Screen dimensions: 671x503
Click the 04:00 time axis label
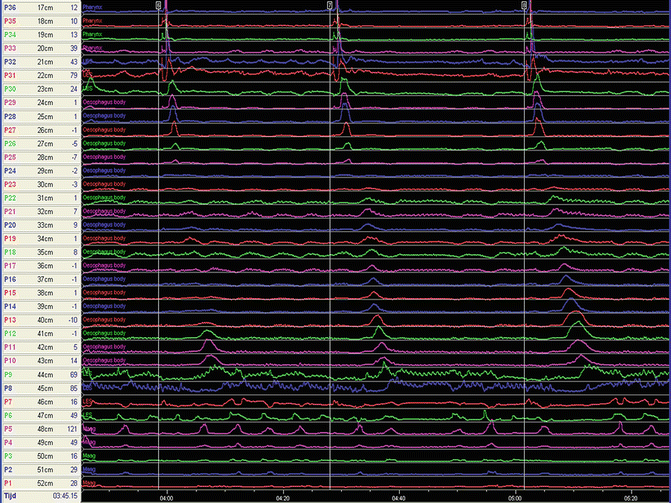167,496
